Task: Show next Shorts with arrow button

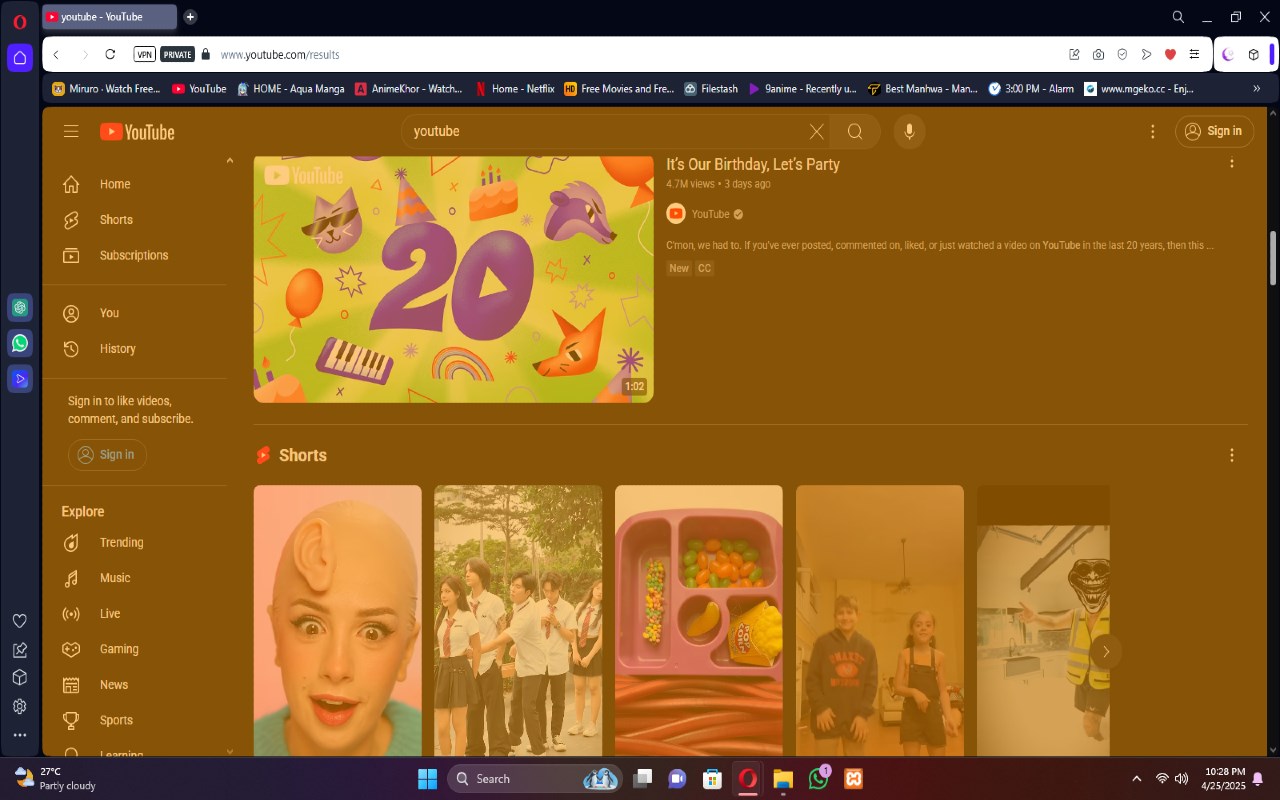Action: pyautogui.click(x=1106, y=652)
